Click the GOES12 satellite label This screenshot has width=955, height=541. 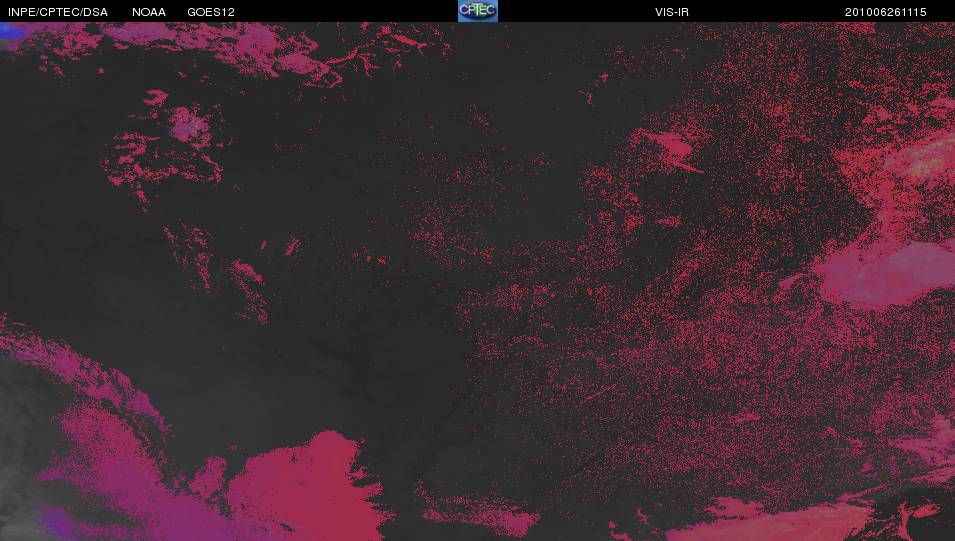click(211, 12)
